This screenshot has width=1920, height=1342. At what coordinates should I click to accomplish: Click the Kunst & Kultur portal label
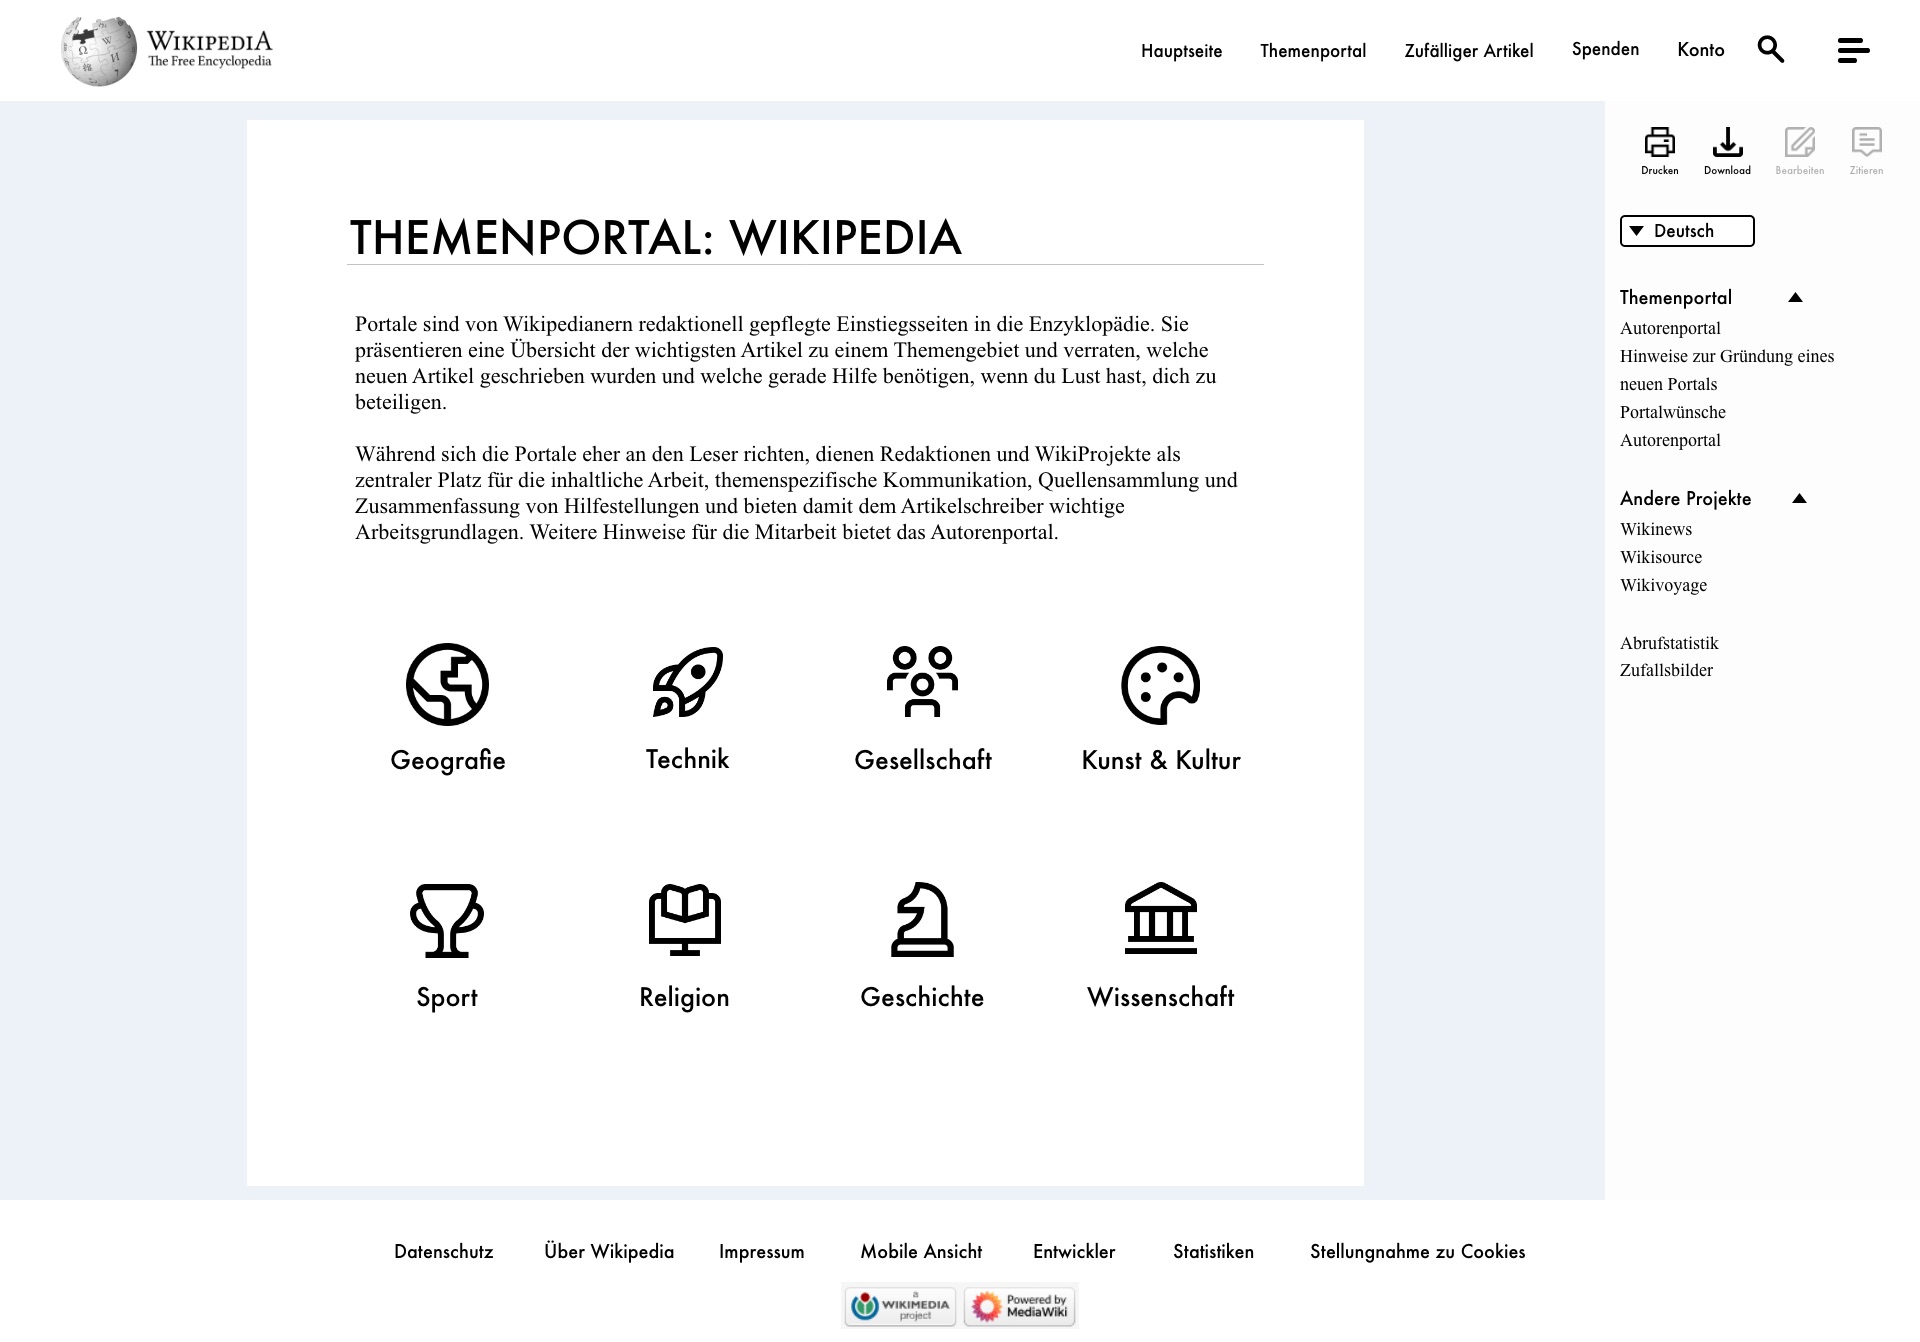(x=1161, y=760)
